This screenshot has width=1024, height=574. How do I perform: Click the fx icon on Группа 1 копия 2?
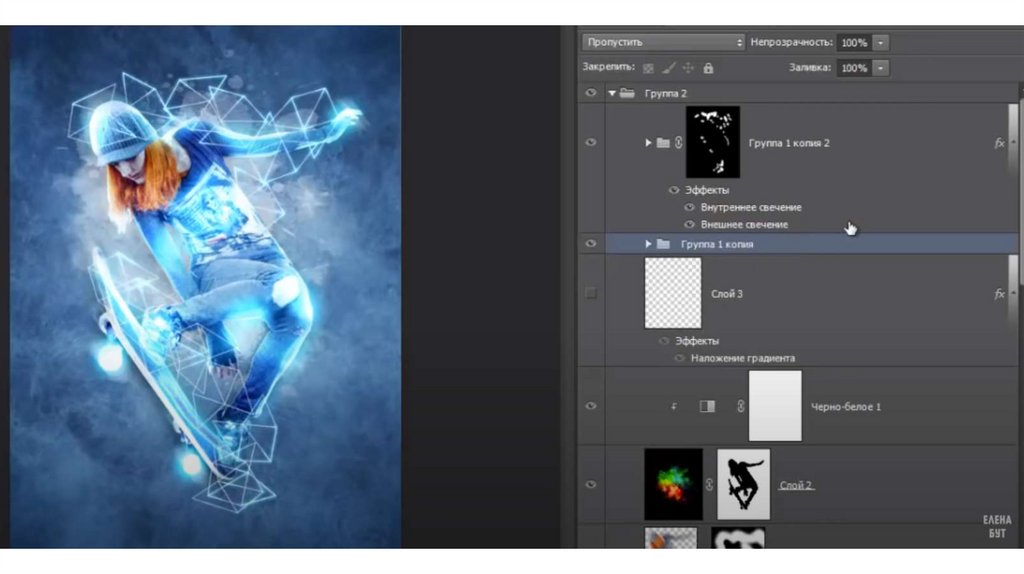(x=999, y=142)
